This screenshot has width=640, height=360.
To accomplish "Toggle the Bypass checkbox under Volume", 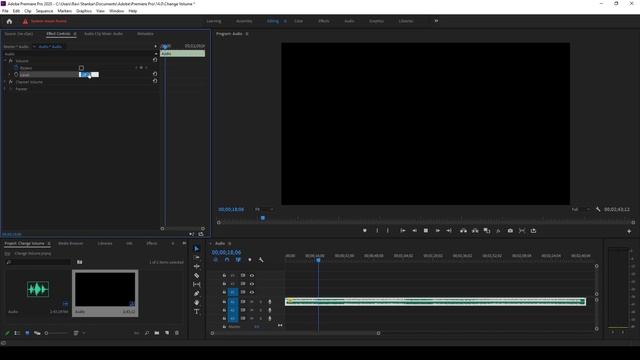I will (81, 68).
